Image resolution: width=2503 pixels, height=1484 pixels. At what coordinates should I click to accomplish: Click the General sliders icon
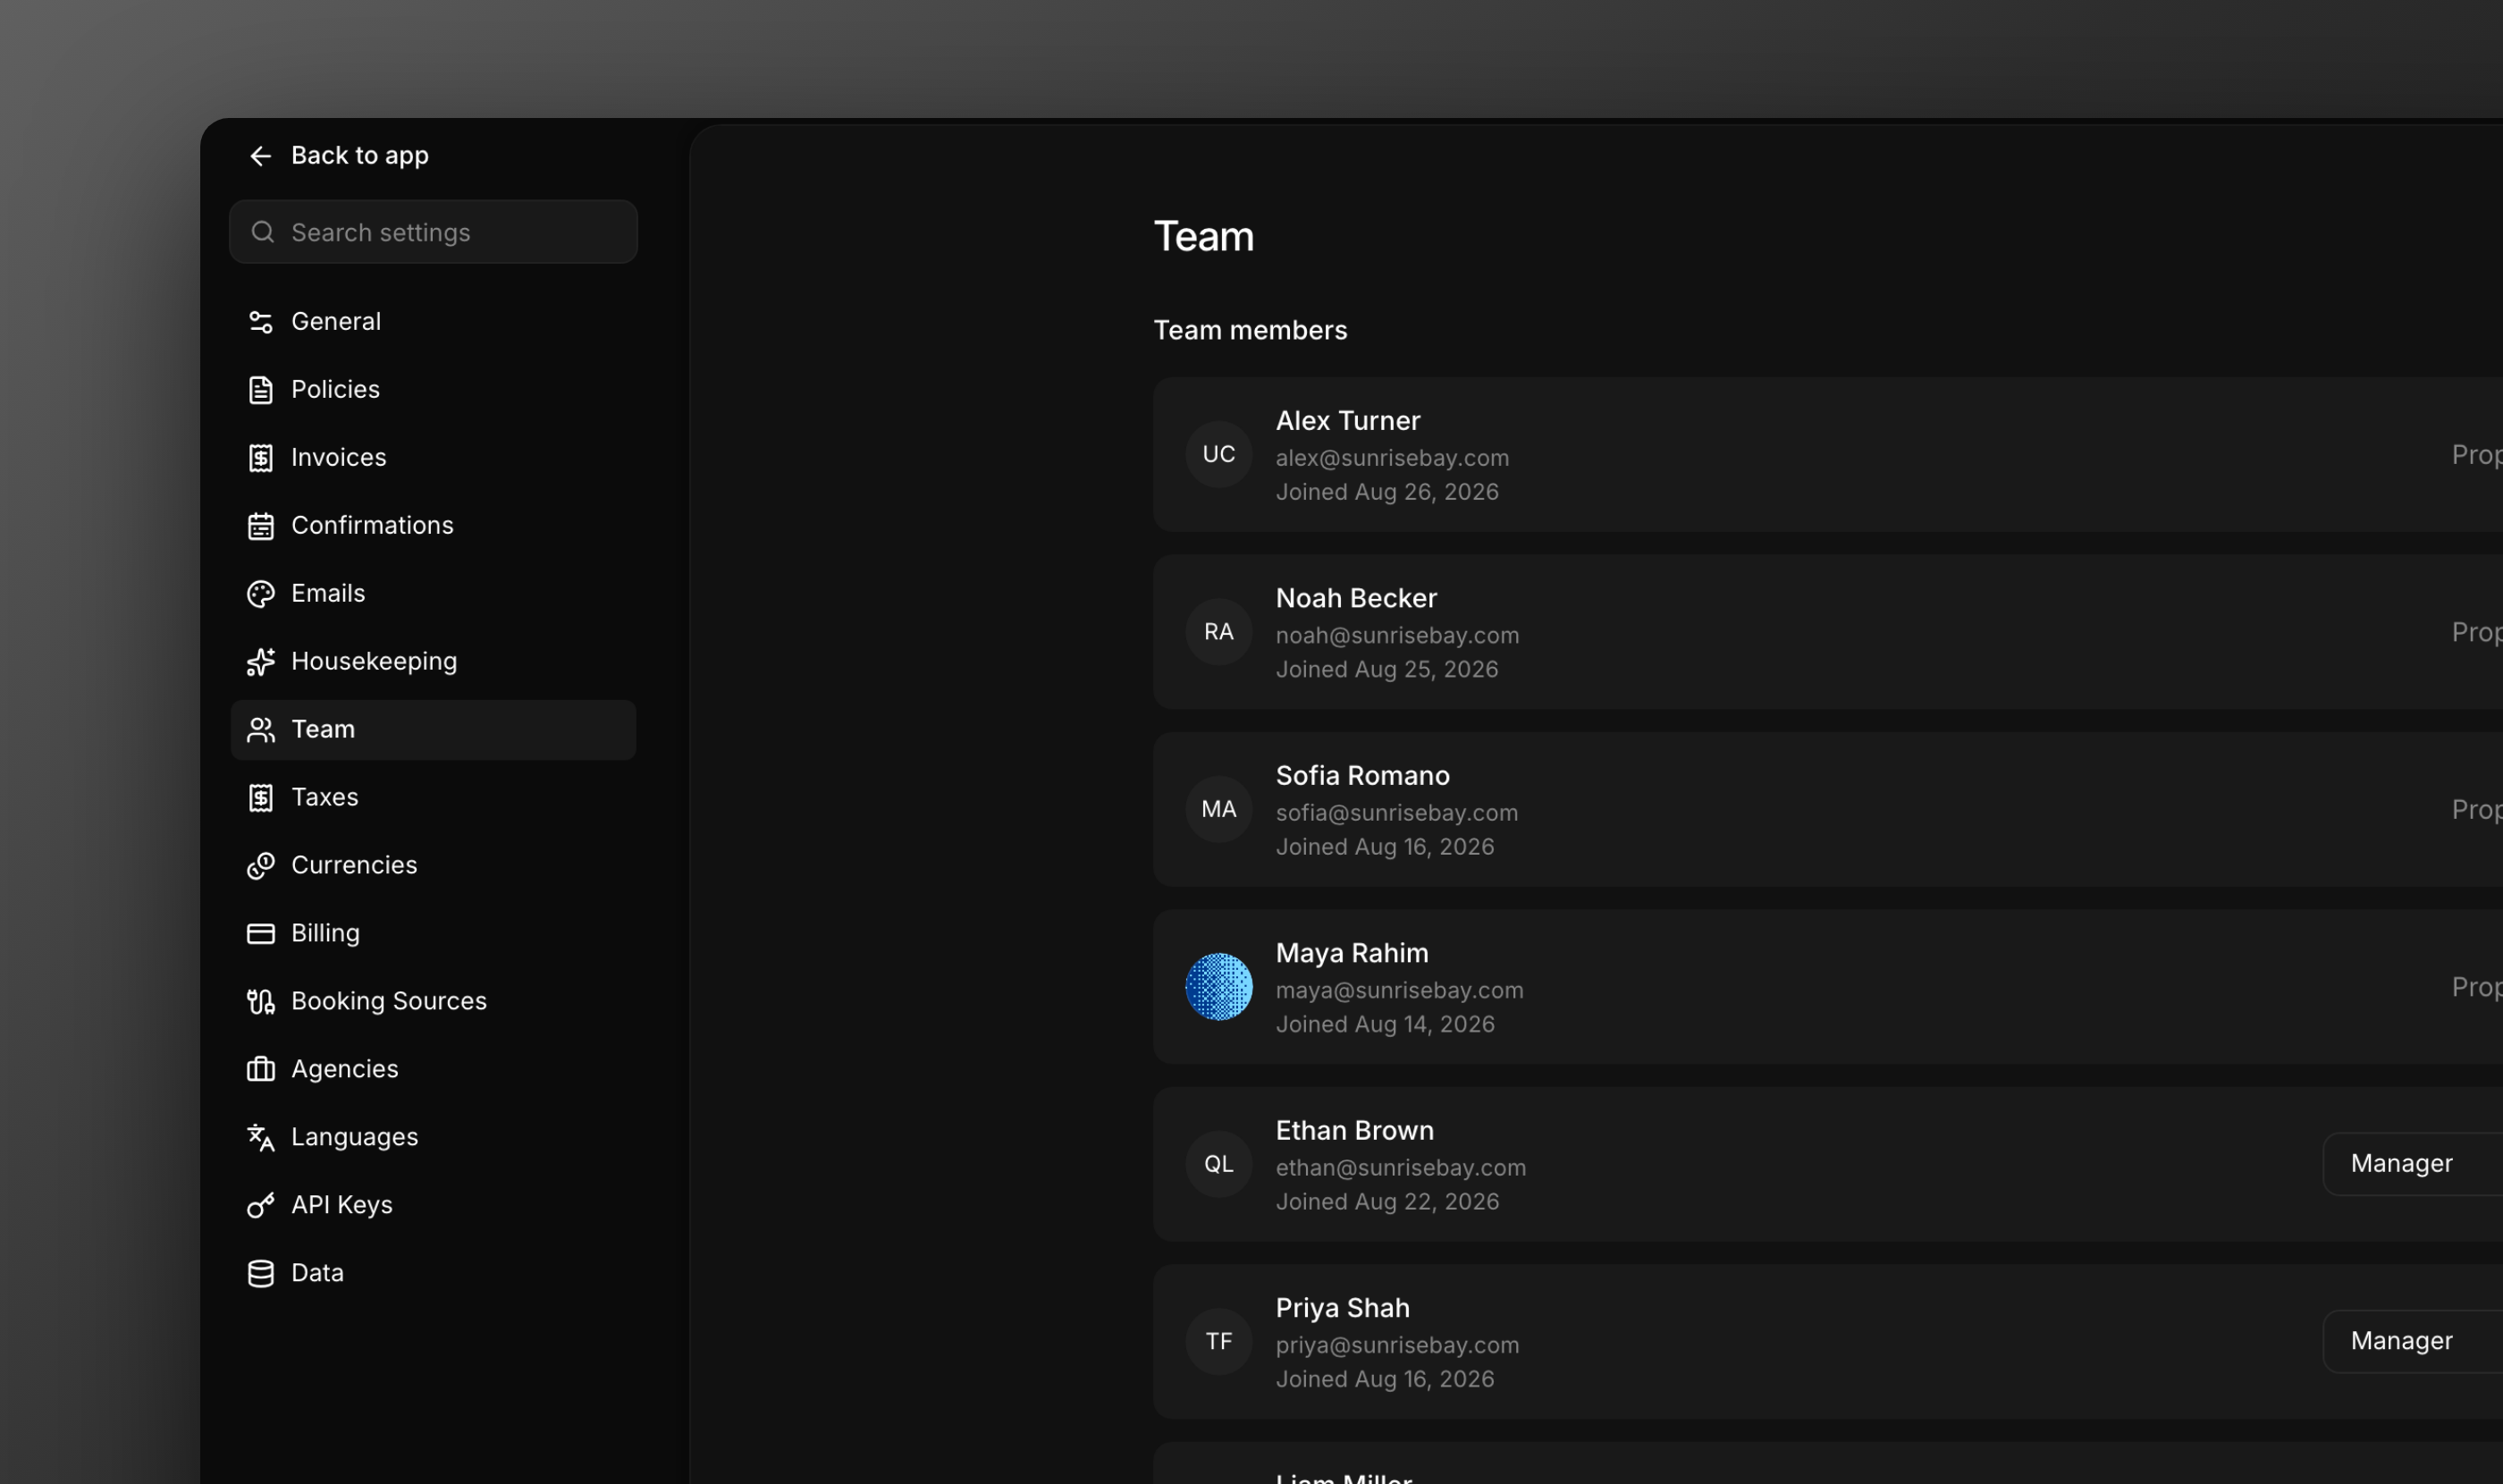[x=260, y=322]
